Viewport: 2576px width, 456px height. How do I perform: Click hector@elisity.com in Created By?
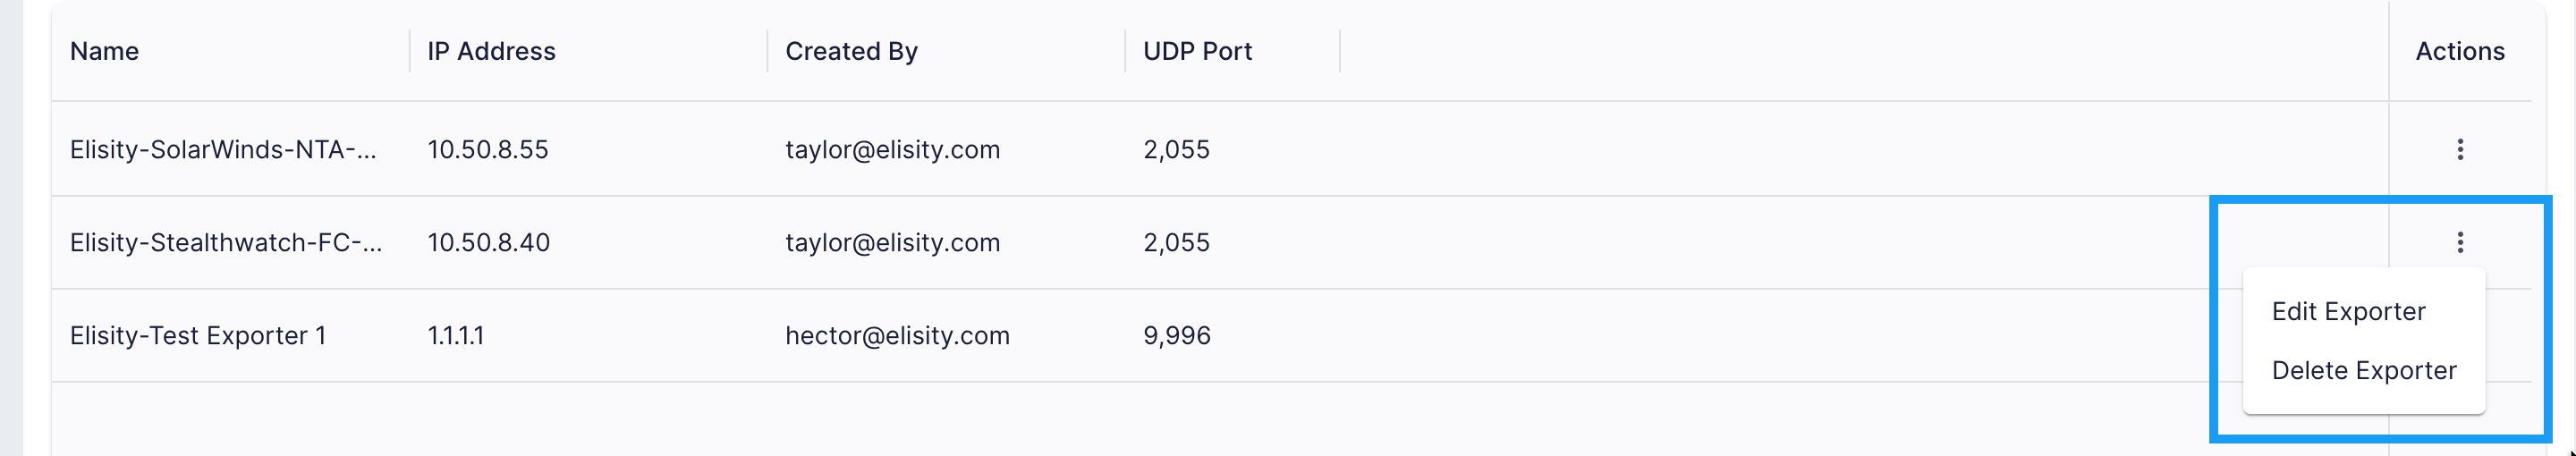click(897, 335)
